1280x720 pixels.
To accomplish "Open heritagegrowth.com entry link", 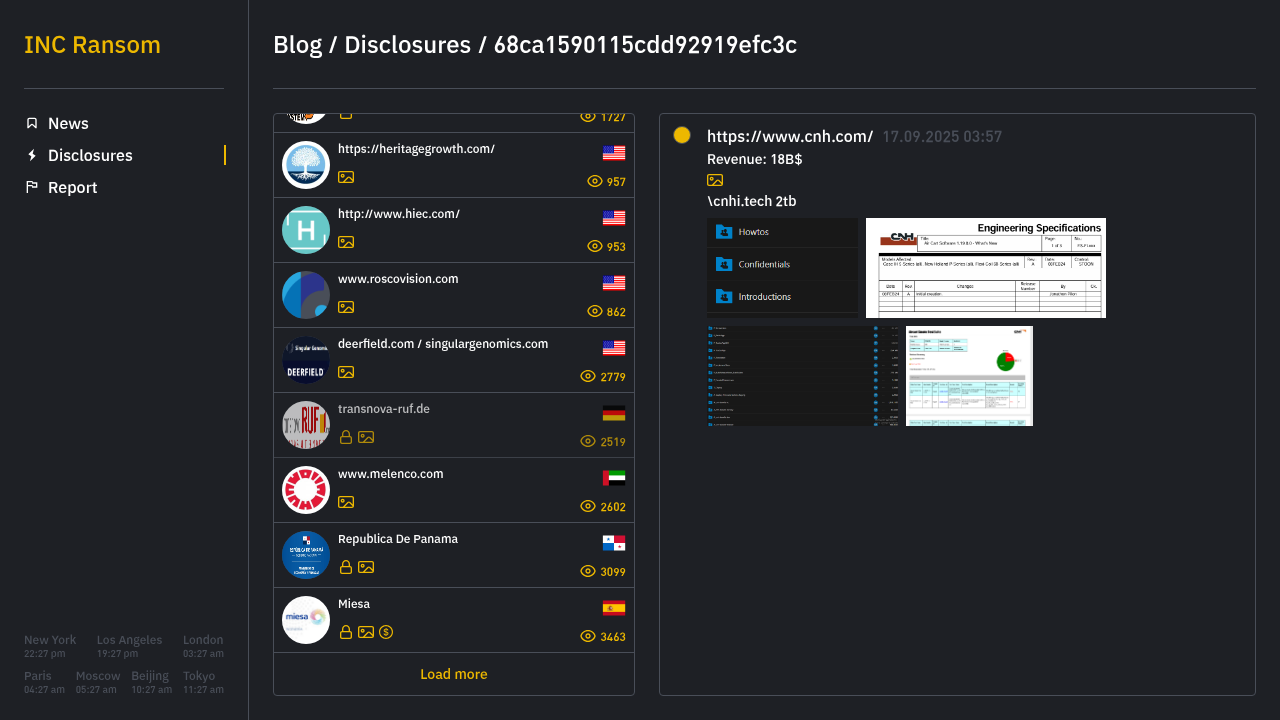I will [416, 149].
